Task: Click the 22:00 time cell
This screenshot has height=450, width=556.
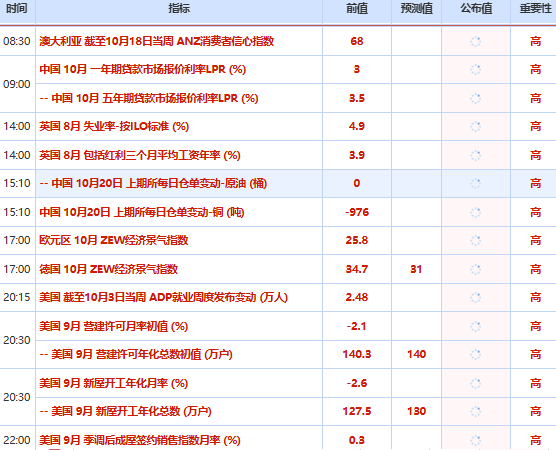Action: (17, 440)
